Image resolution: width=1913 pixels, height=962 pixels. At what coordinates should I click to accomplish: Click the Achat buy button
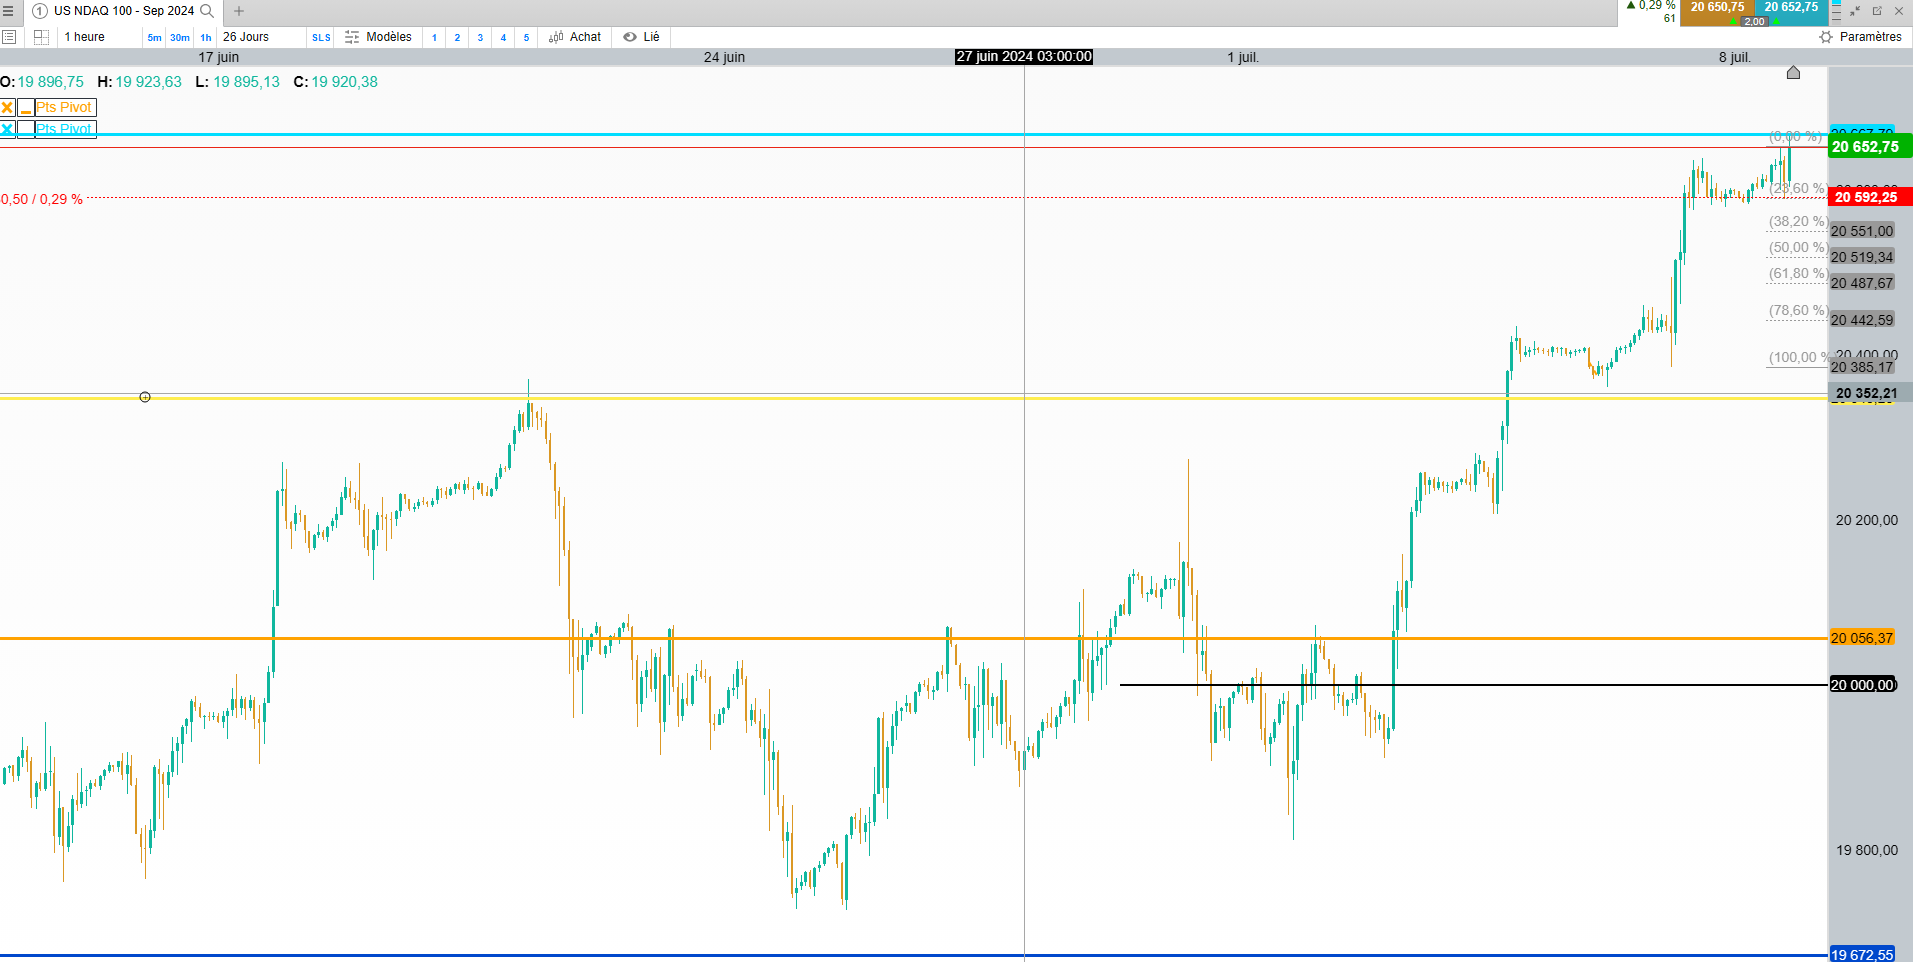click(575, 37)
